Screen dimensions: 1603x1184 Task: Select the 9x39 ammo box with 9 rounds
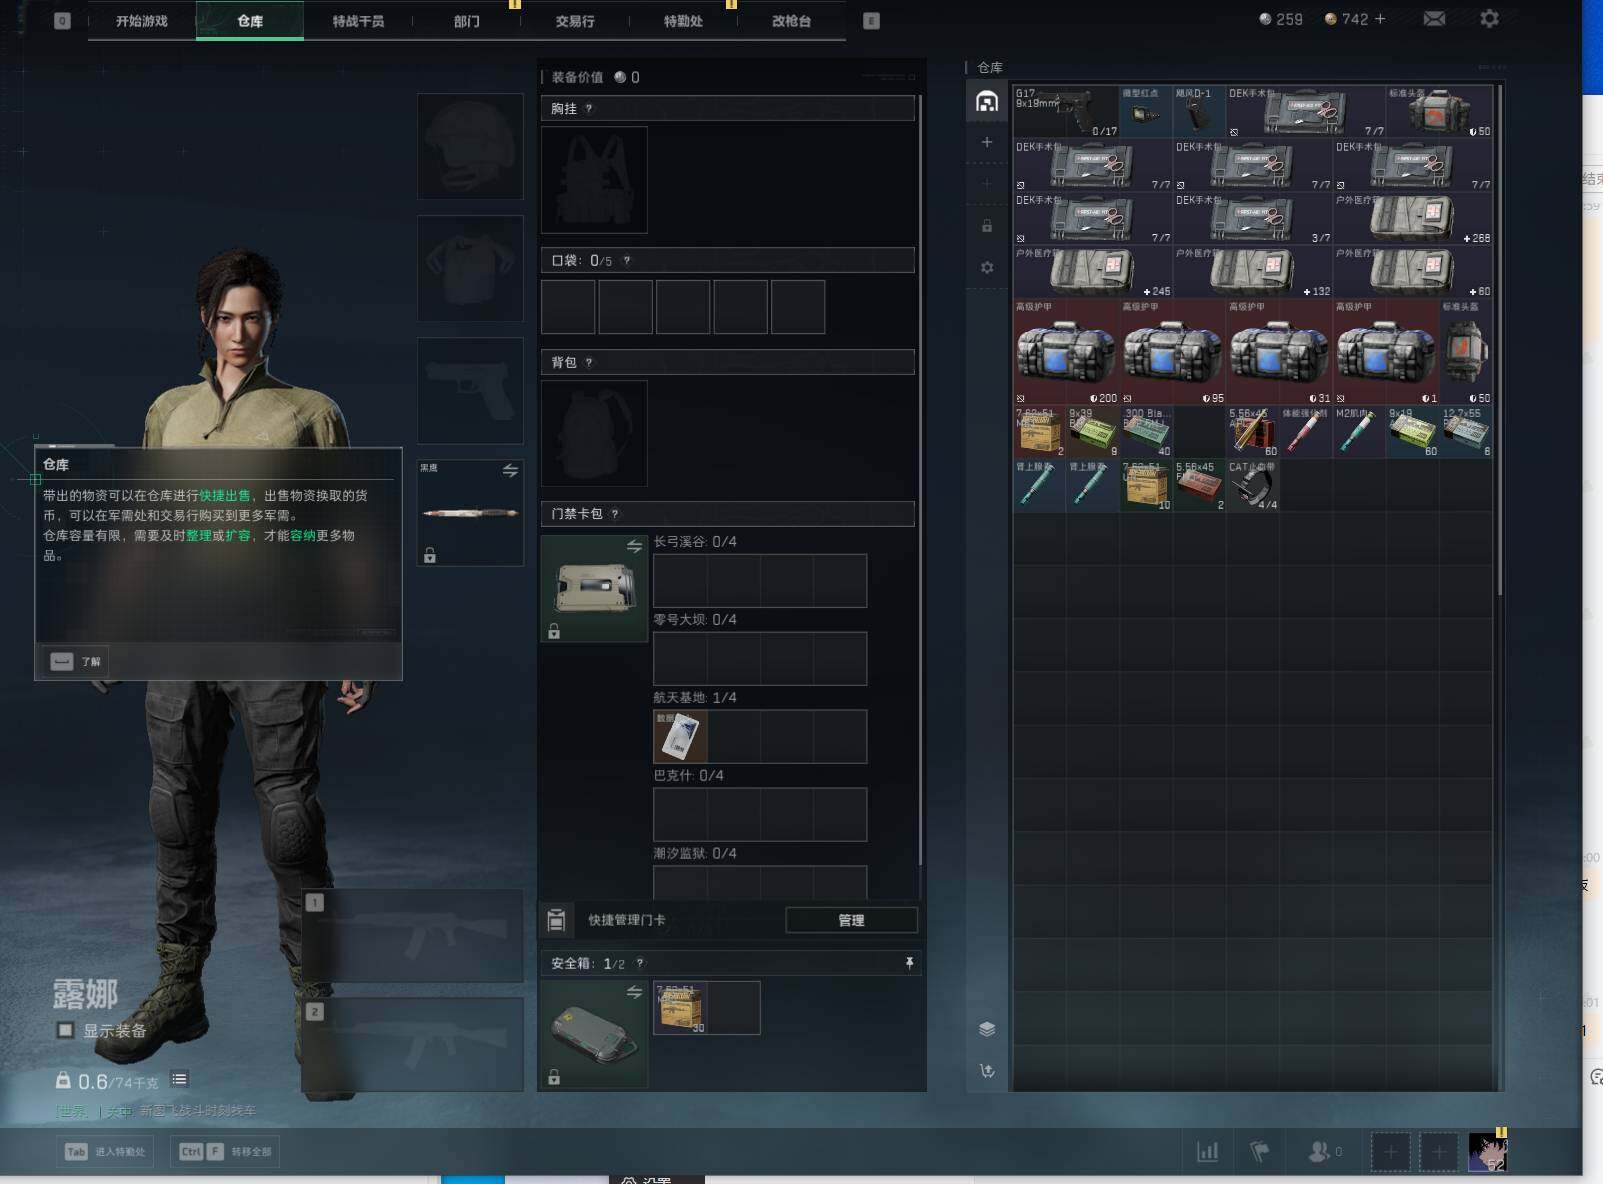tap(1092, 431)
